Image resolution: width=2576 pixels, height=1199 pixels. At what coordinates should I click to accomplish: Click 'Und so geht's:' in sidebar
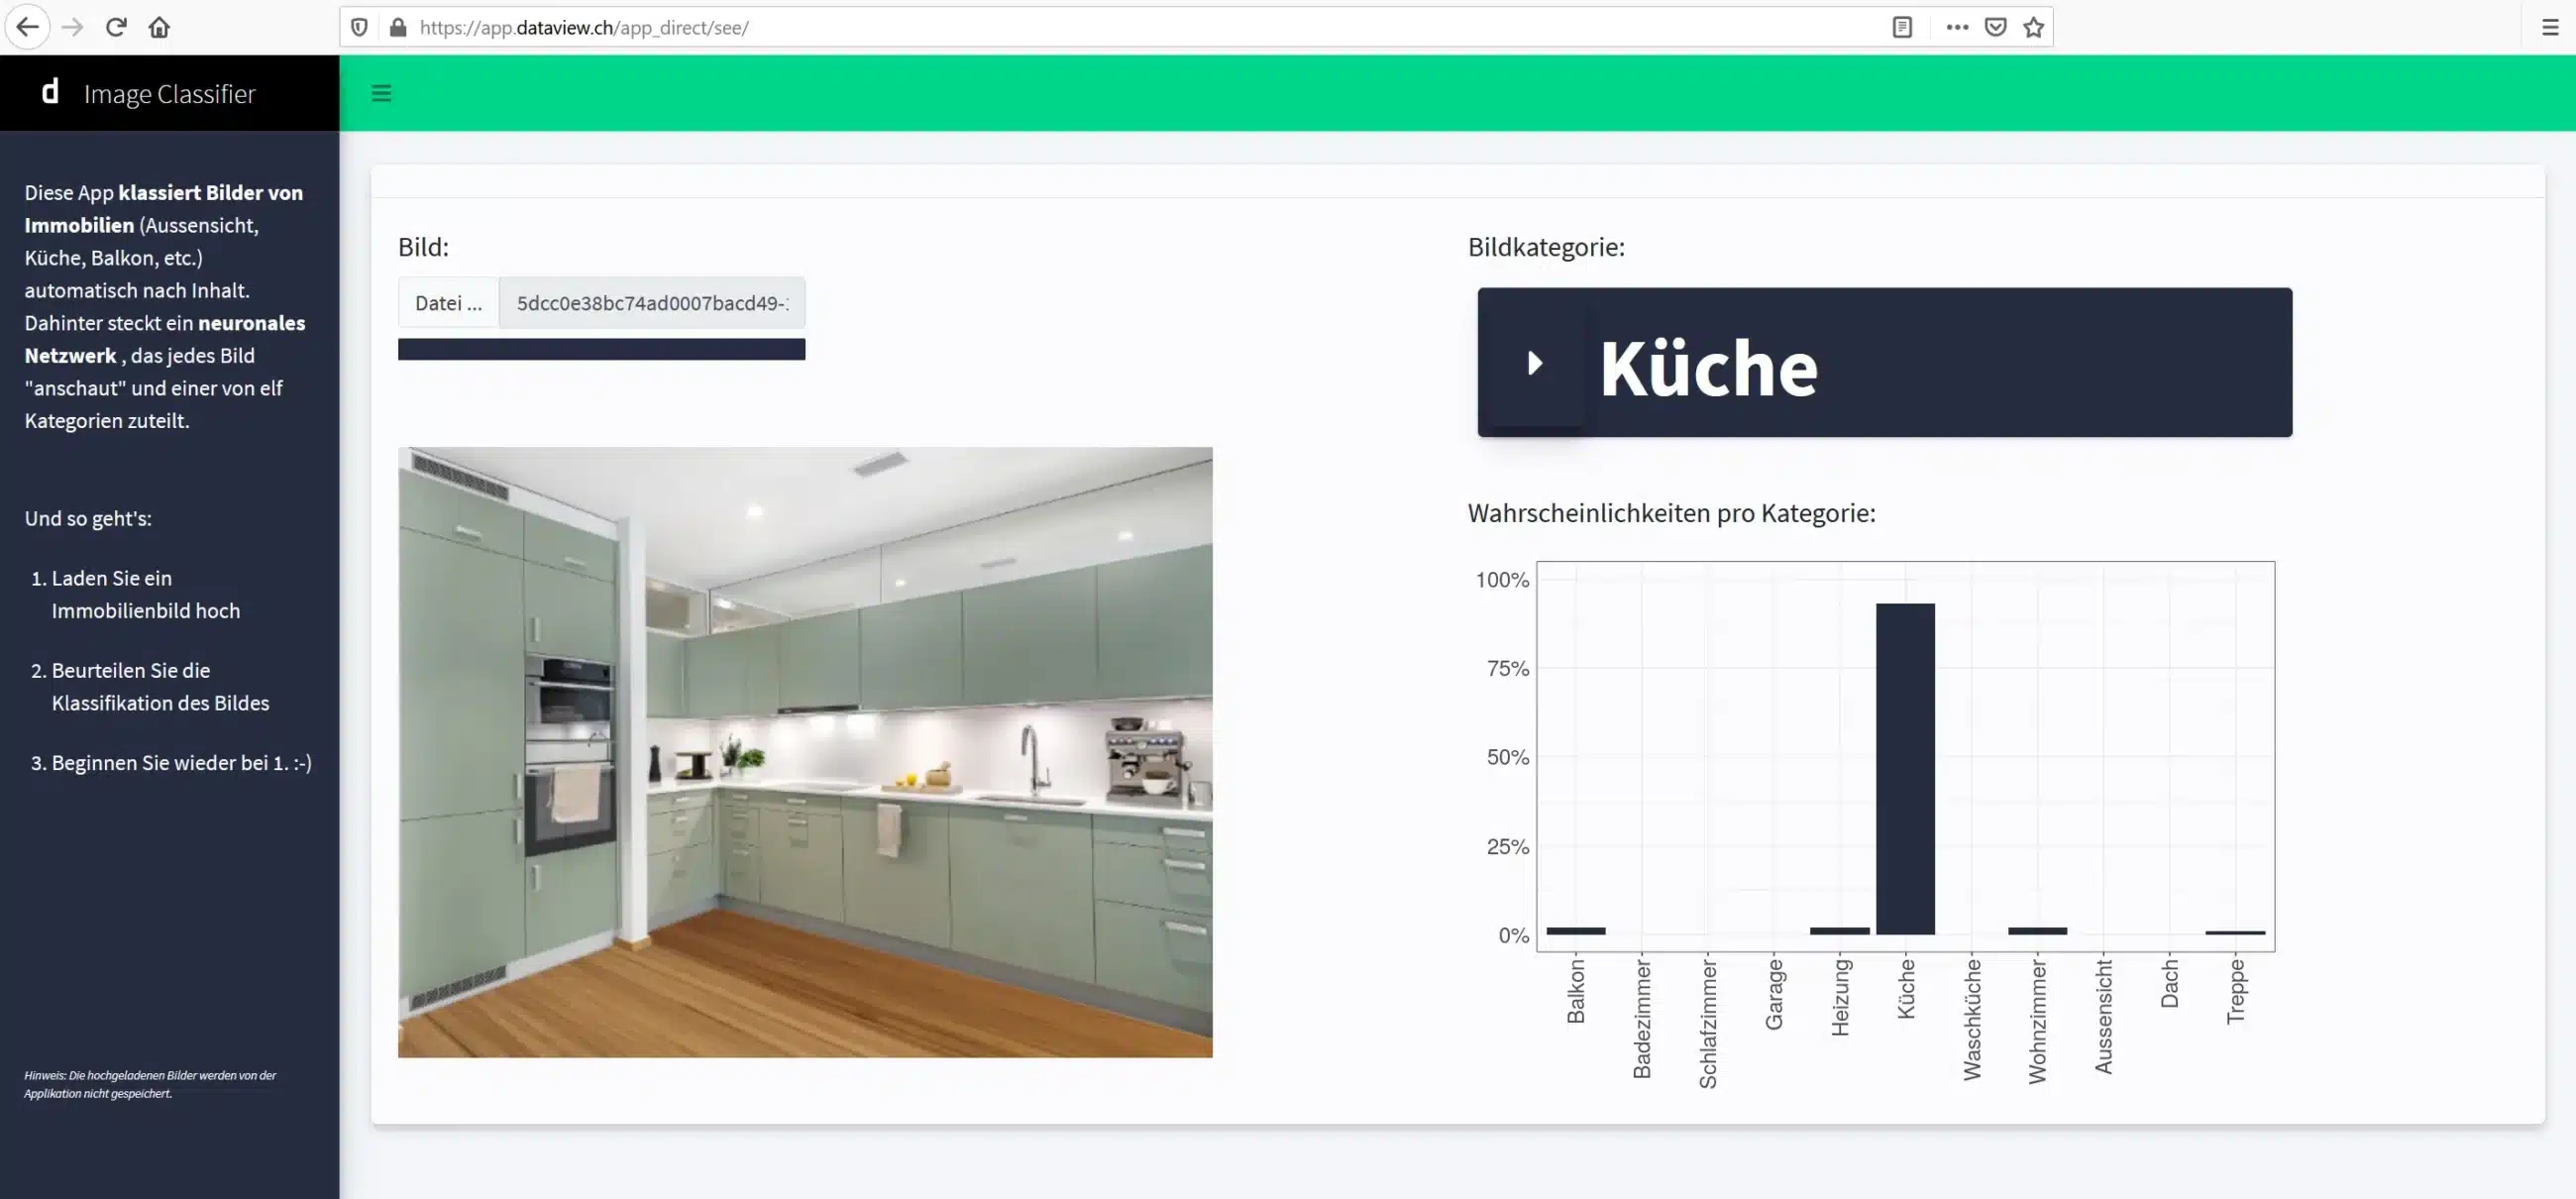tap(88, 518)
